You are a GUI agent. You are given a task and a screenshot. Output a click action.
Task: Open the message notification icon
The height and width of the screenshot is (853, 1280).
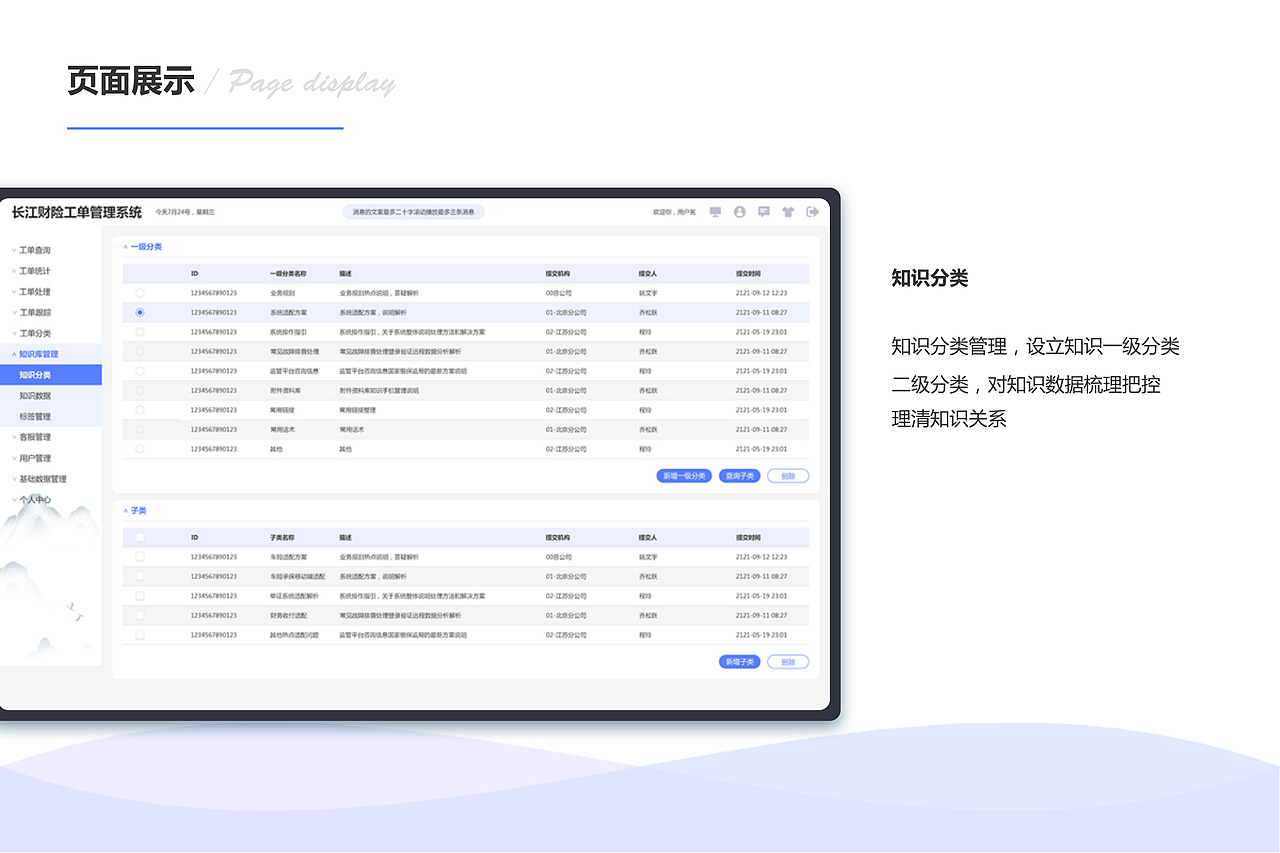(763, 211)
